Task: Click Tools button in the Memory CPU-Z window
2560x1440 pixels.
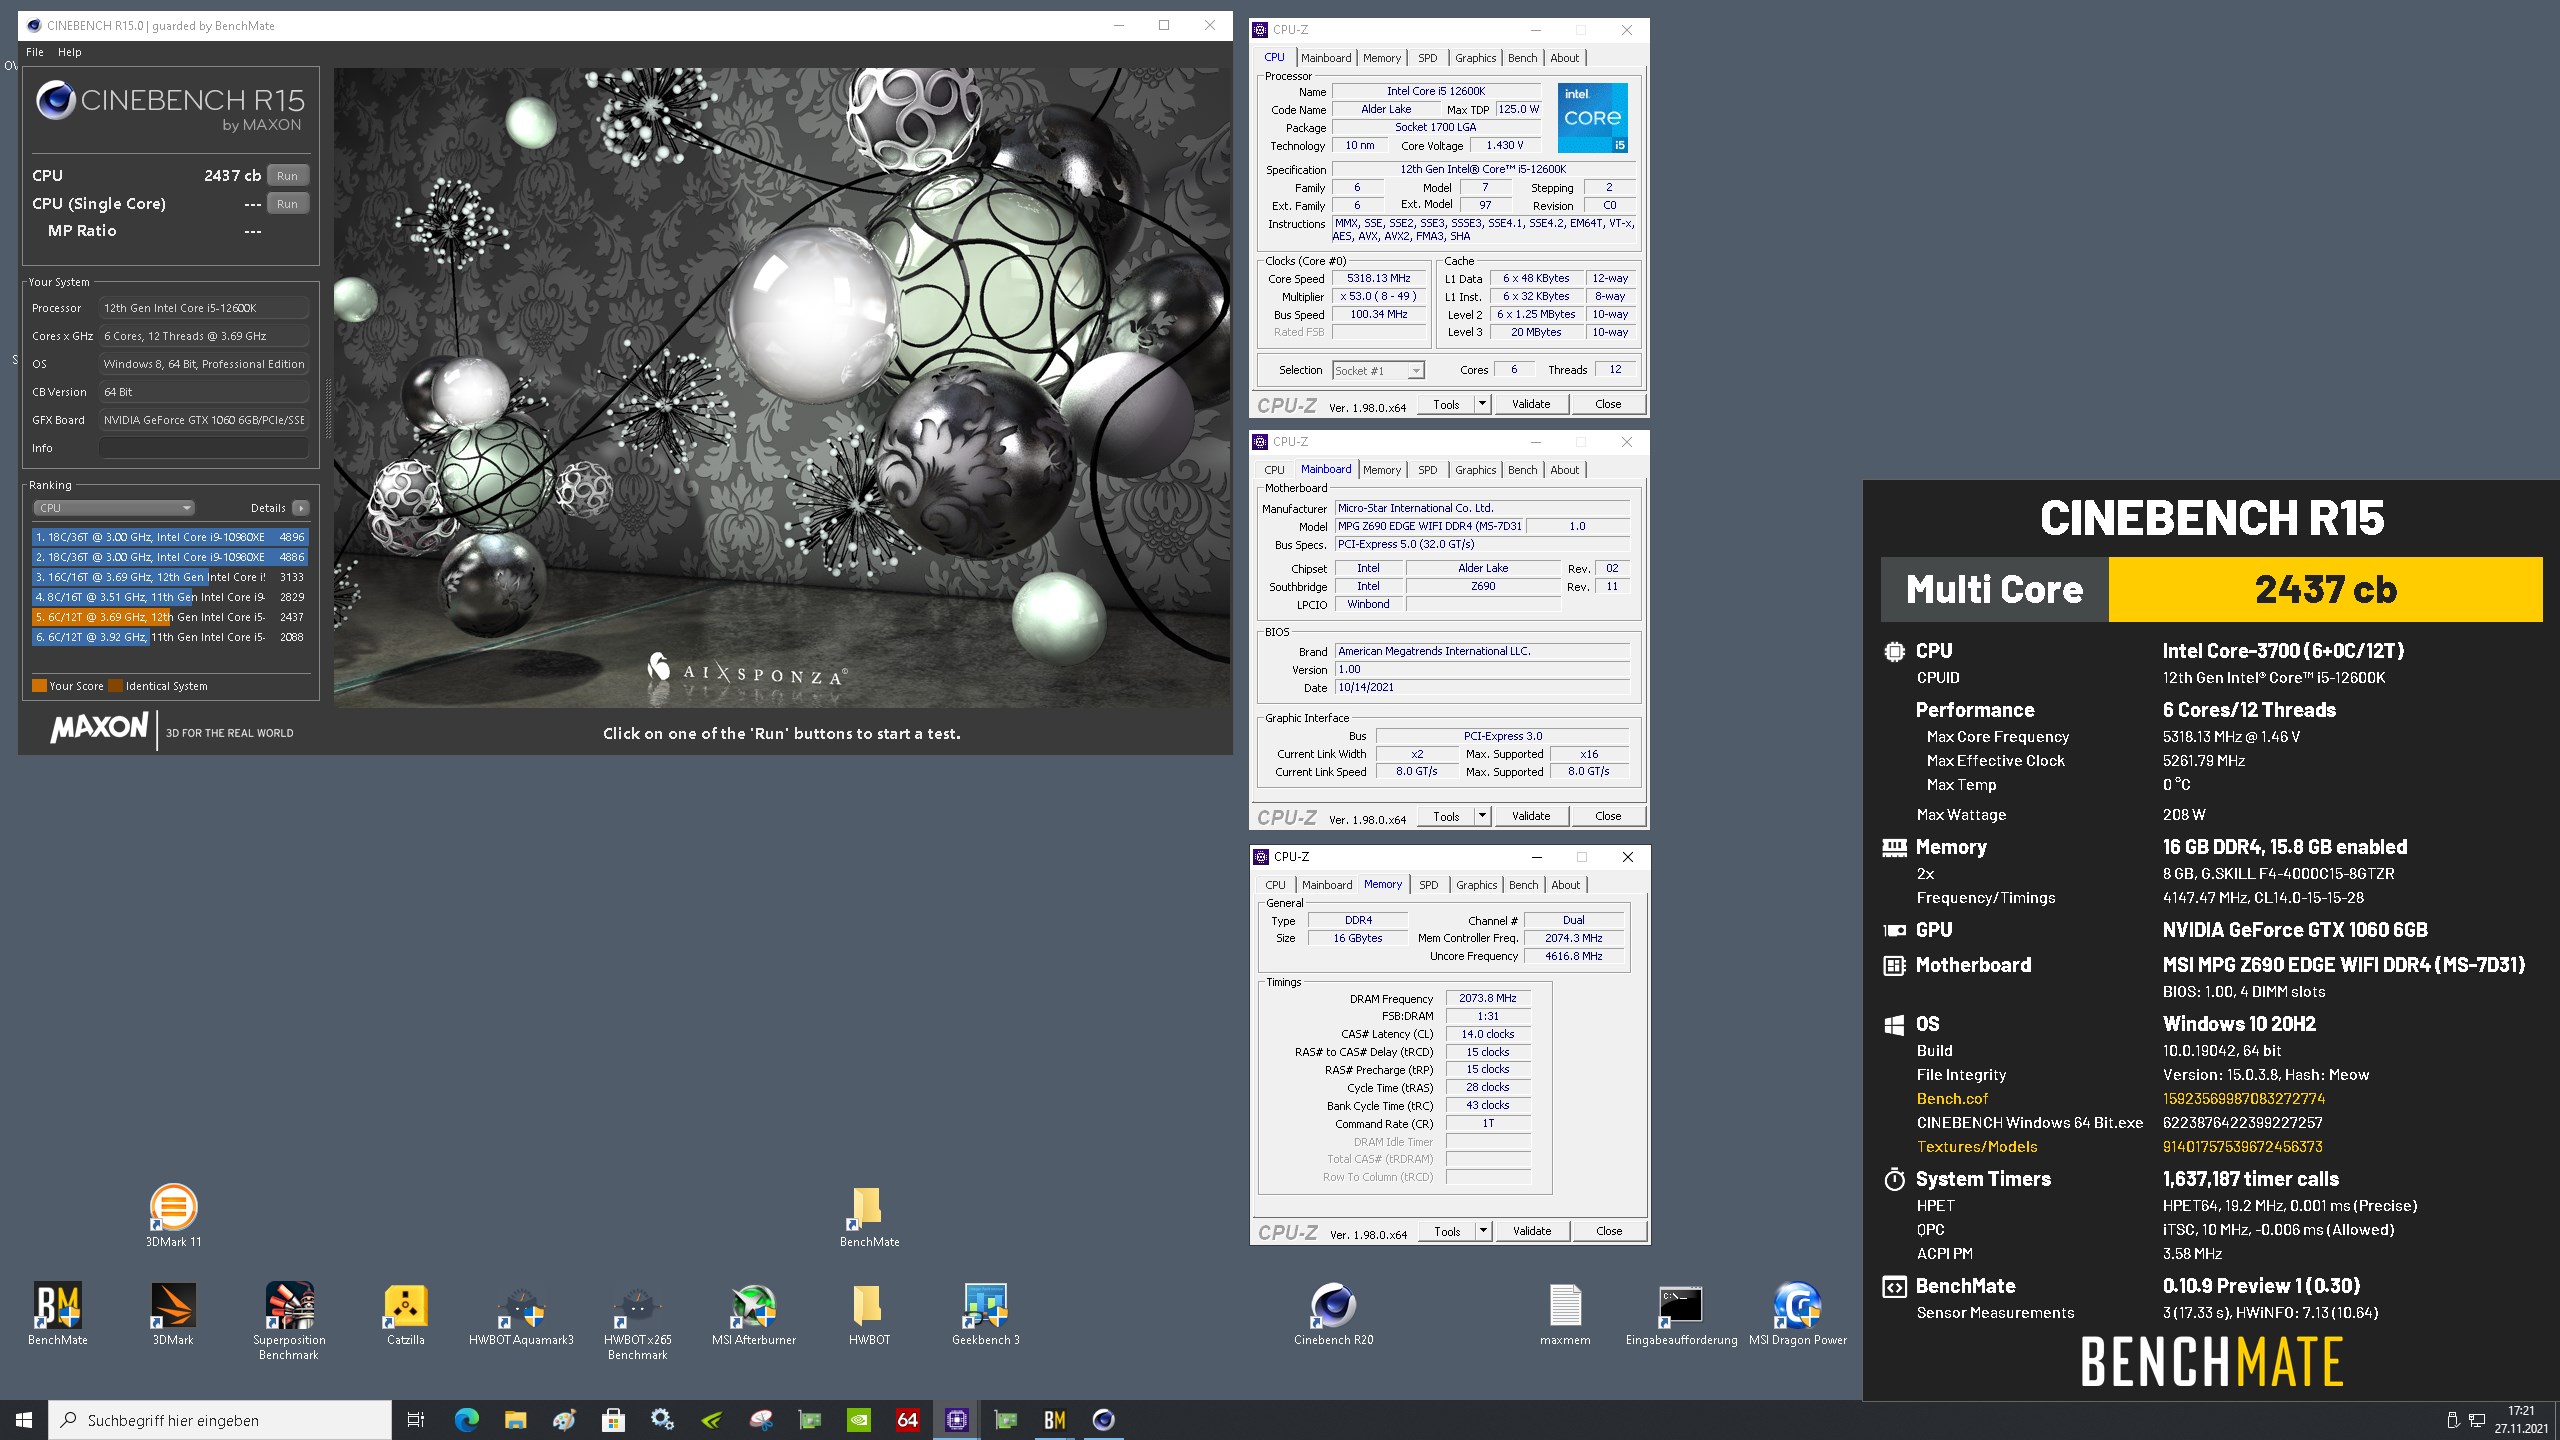Action: click(x=1447, y=1231)
